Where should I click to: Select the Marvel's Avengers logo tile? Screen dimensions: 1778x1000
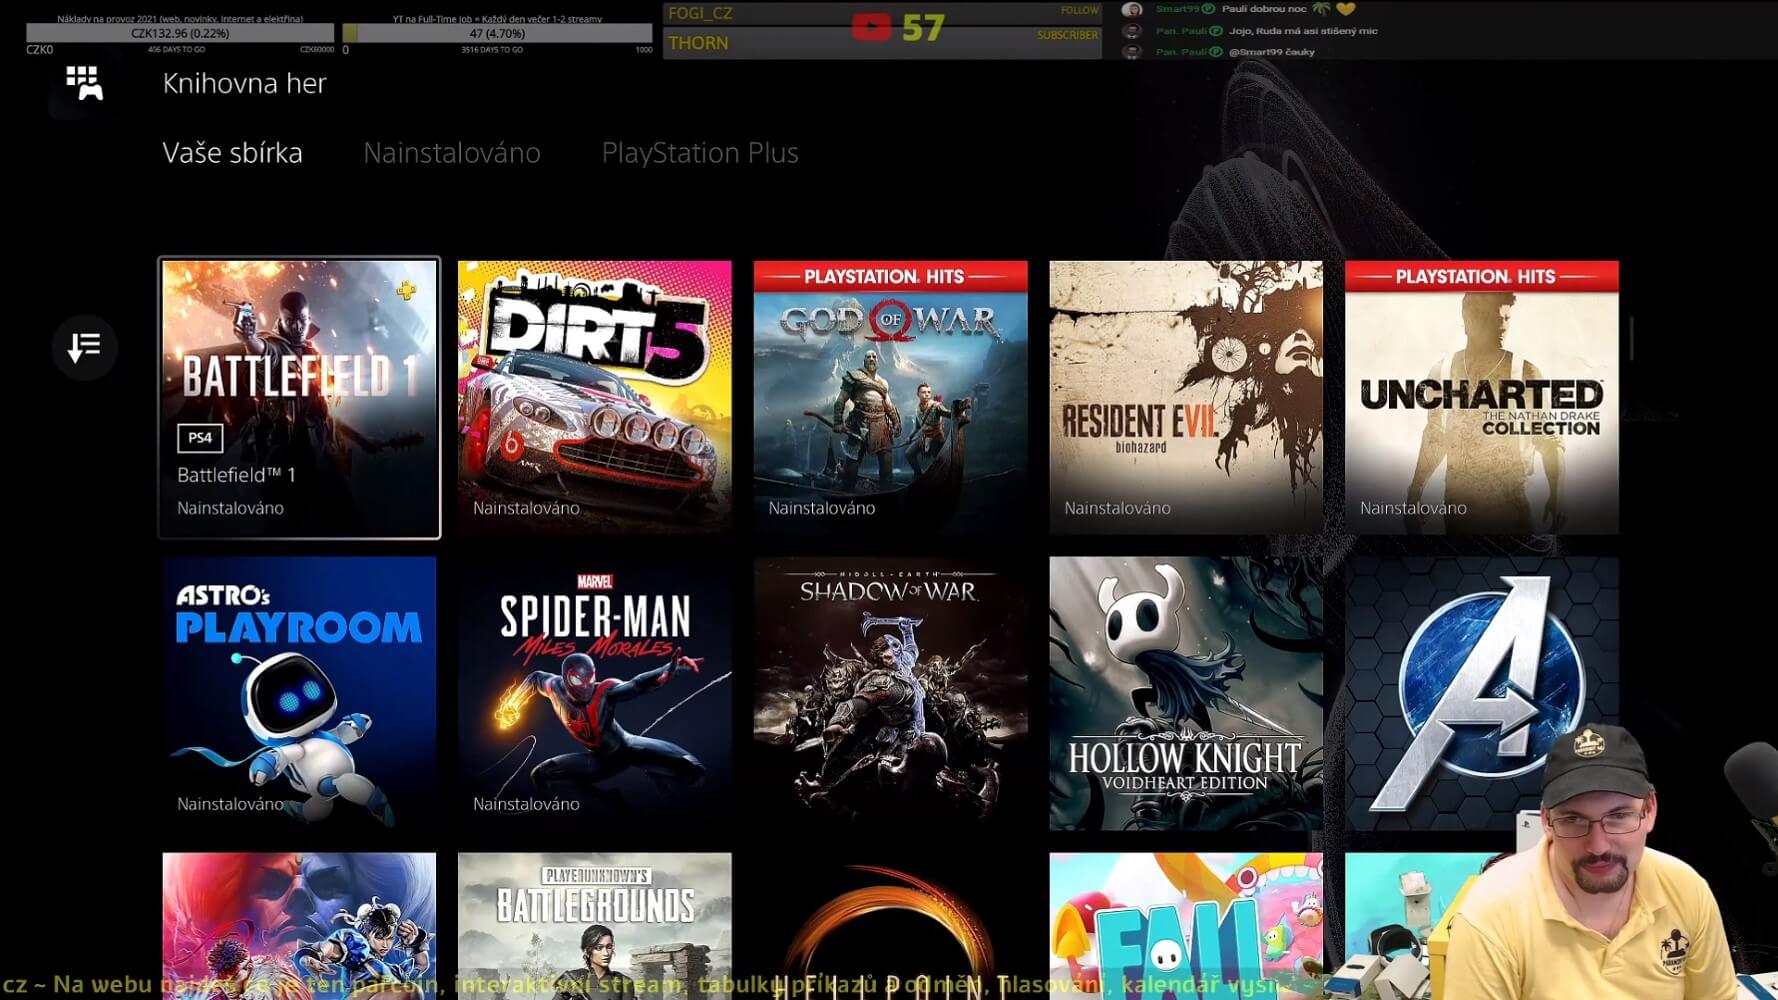[1450, 660]
